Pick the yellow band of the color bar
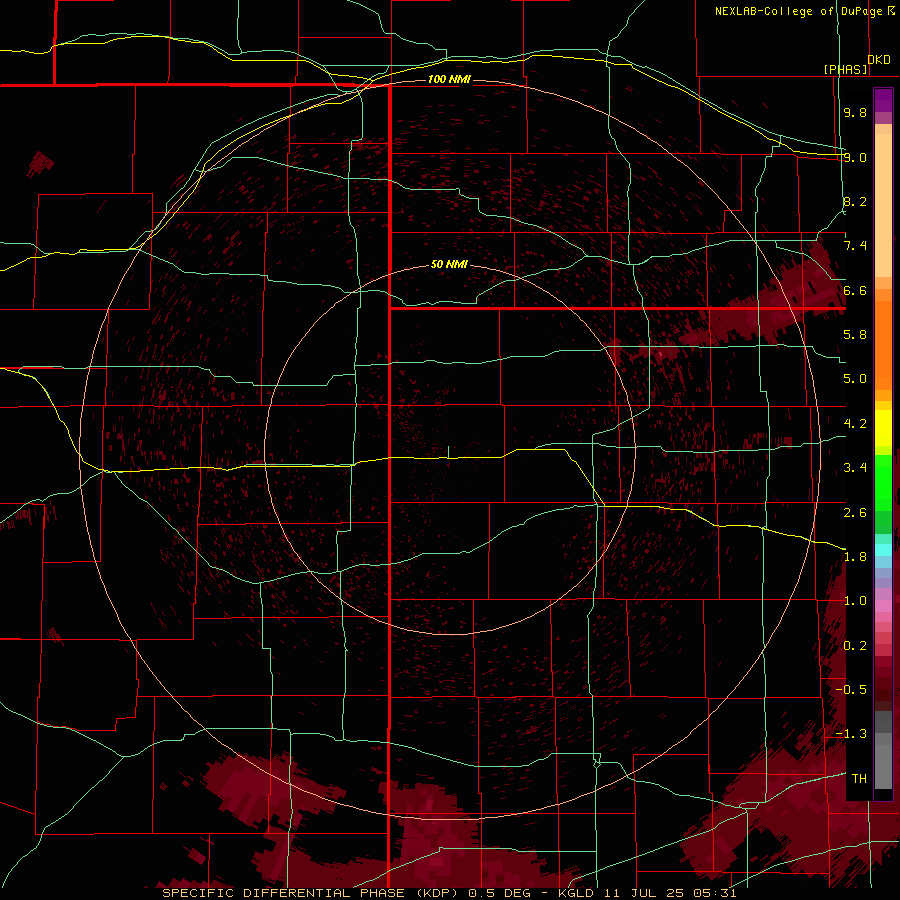Screen dimensions: 900x900 coord(883,428)
